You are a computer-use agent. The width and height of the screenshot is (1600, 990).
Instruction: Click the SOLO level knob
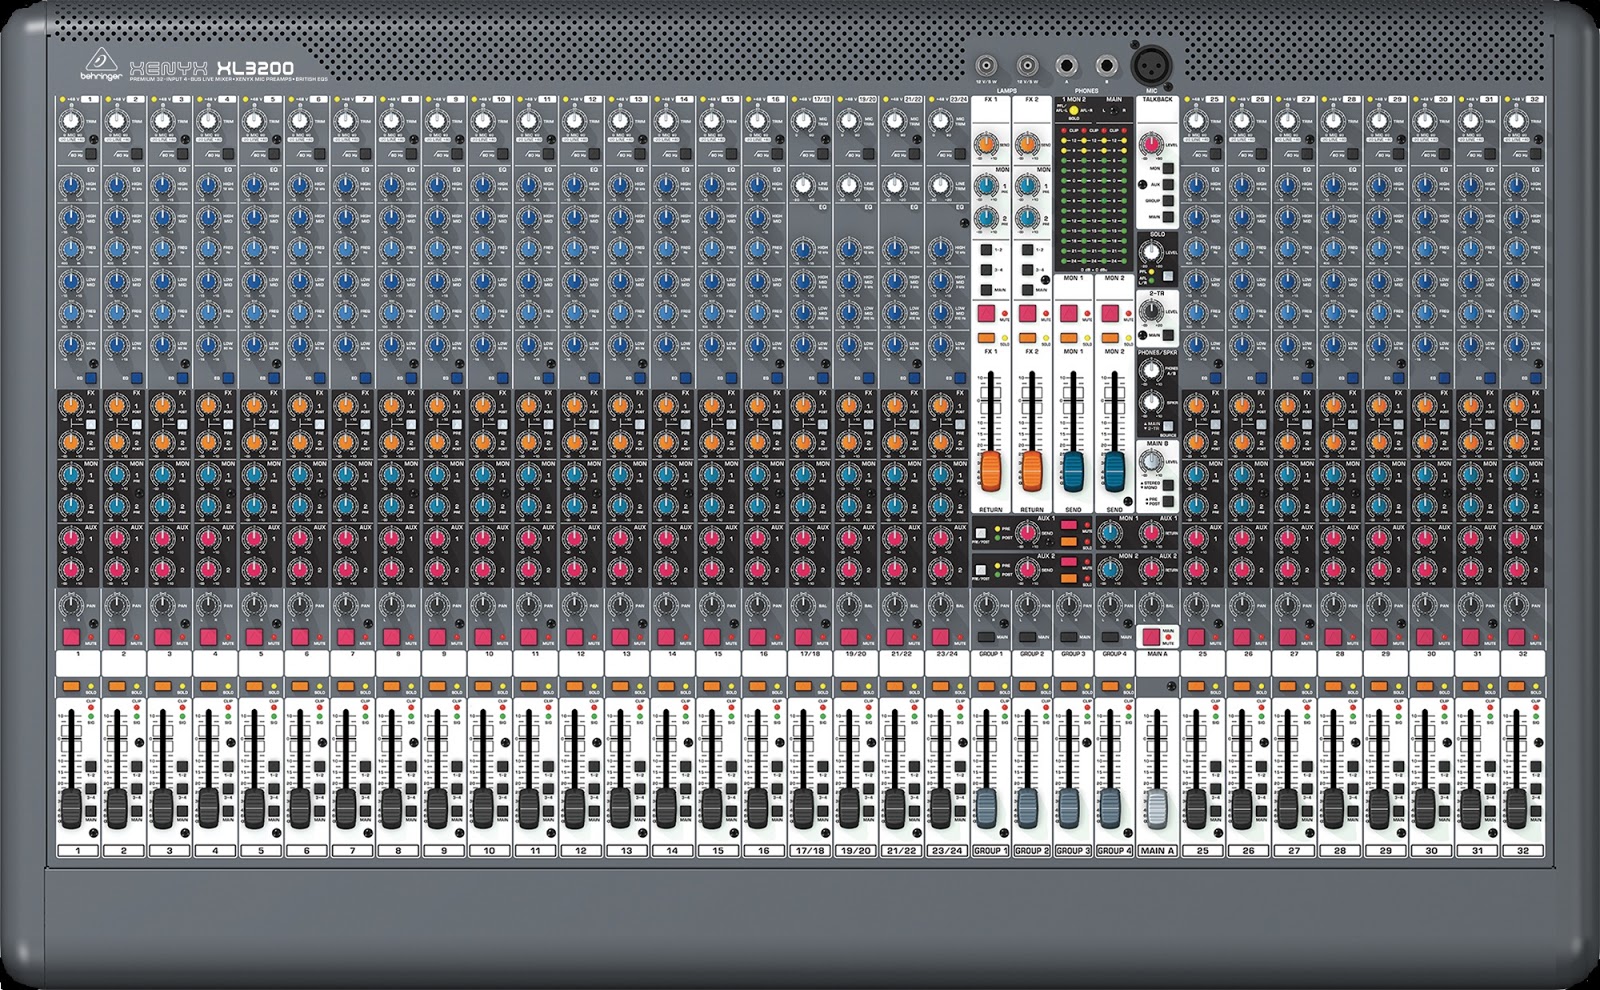(1151, 251)
